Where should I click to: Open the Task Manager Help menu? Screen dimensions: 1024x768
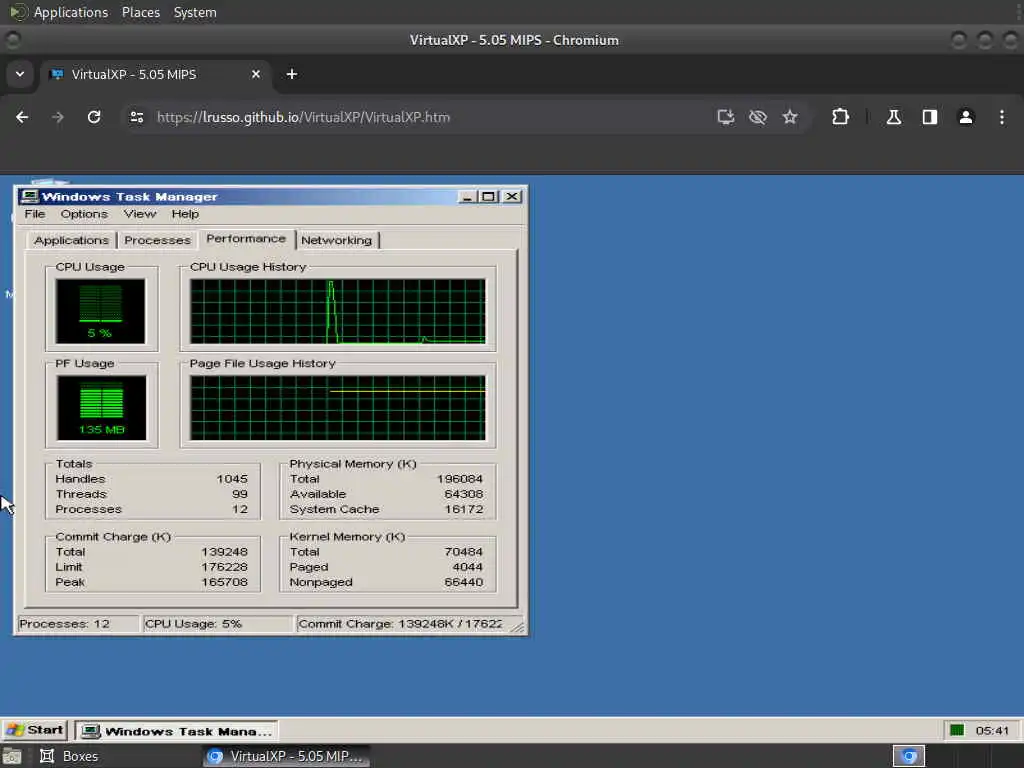coord(185,214)
